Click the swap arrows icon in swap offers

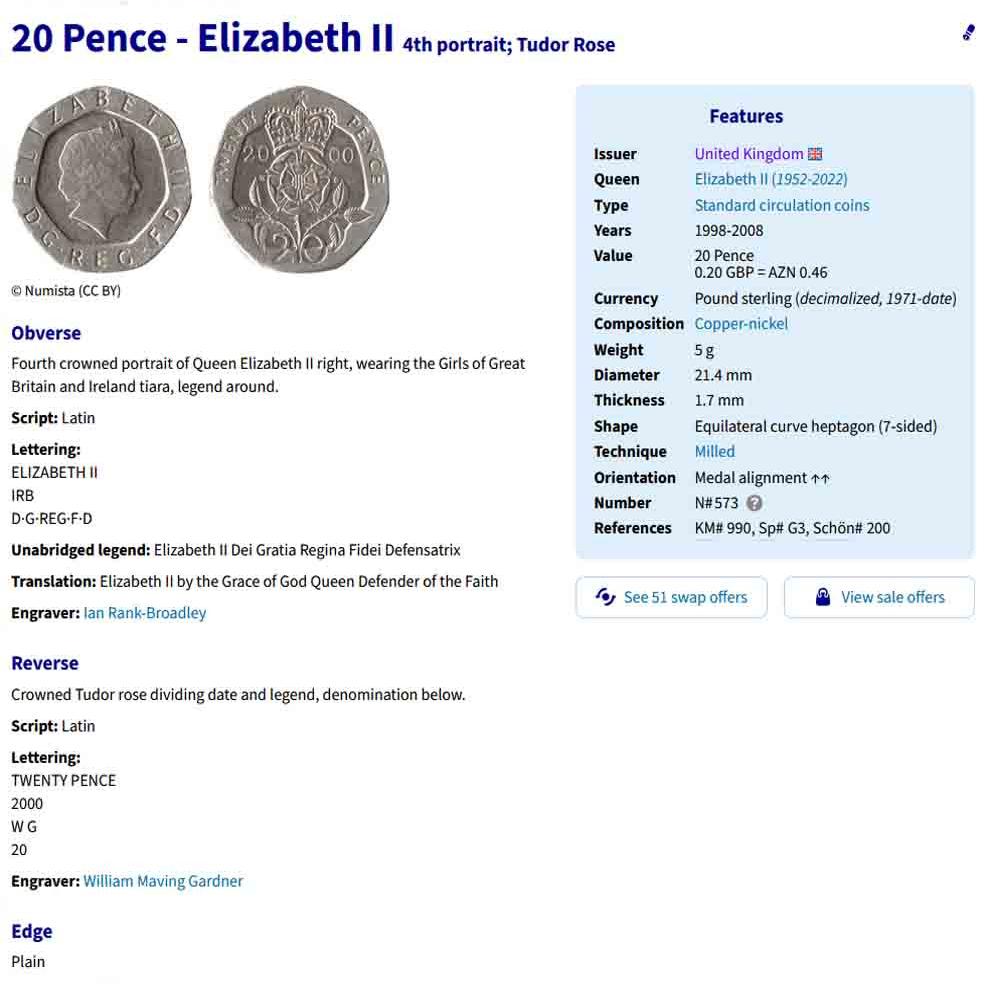(605, 597)
